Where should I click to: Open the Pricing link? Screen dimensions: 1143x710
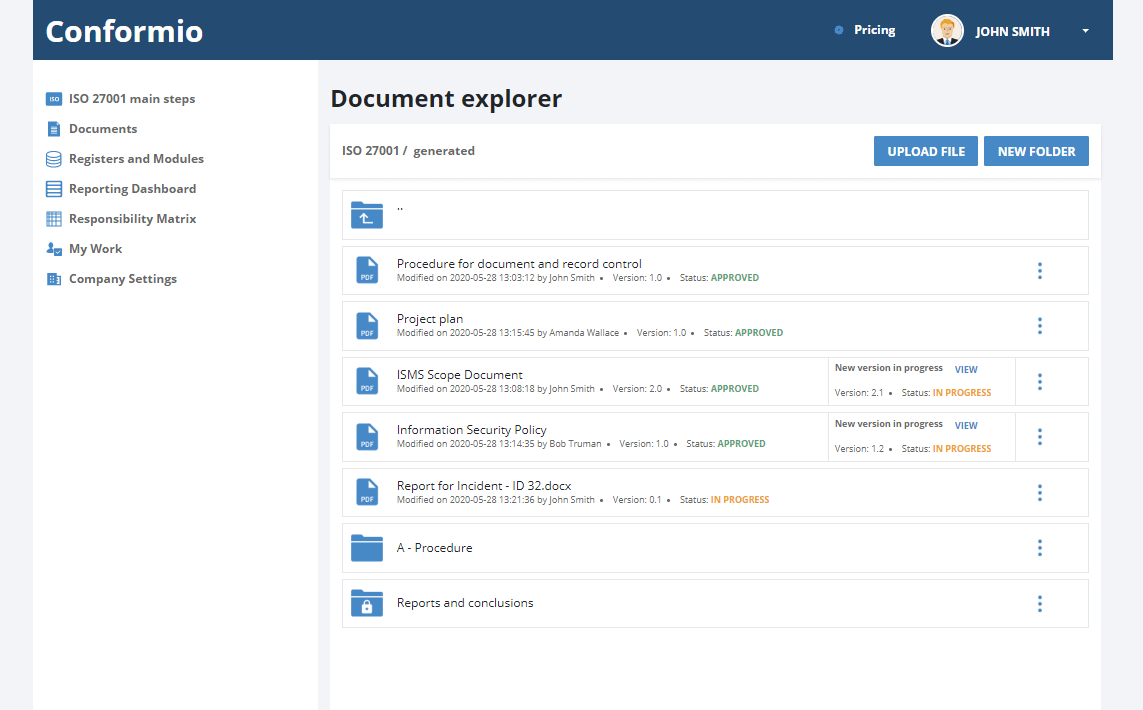(875, 30)
